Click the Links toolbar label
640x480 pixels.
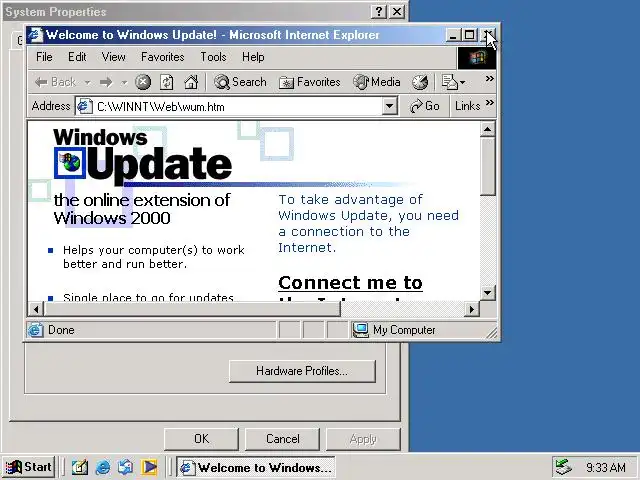(467, 106)
